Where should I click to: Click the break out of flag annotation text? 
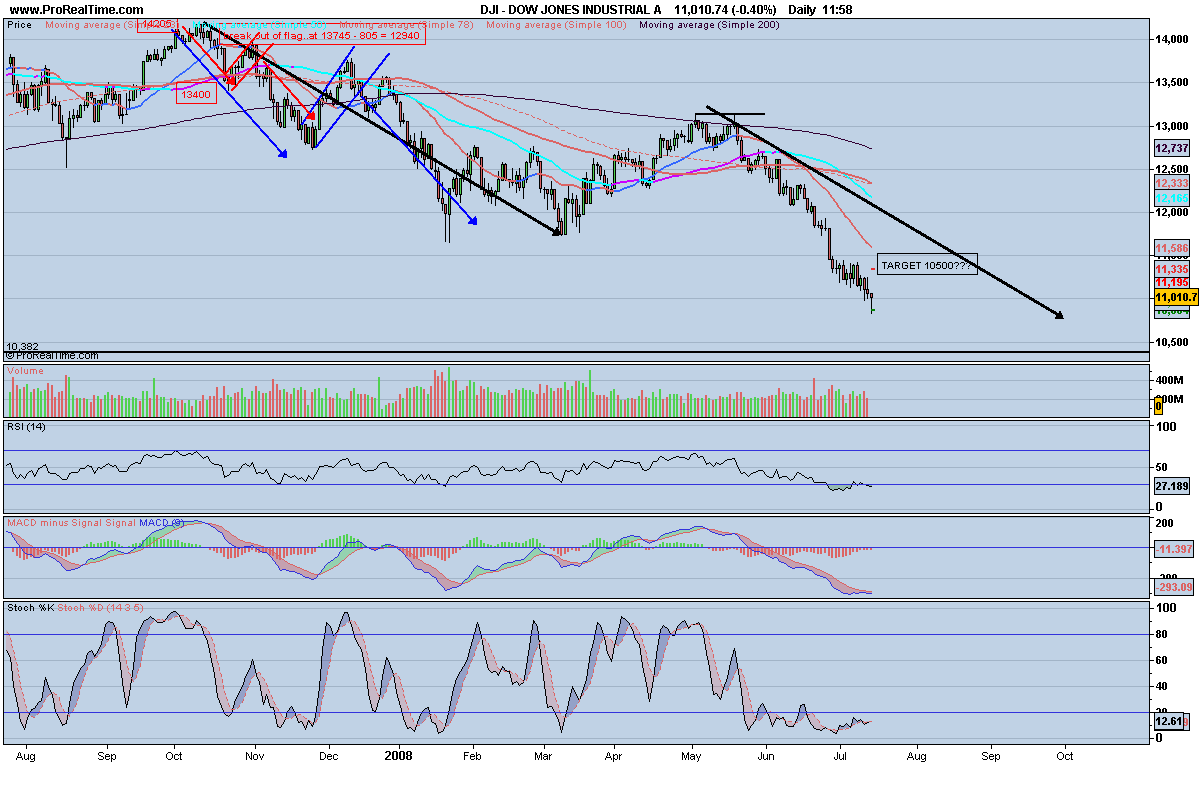pyautogui.click(x=322, y=36)
